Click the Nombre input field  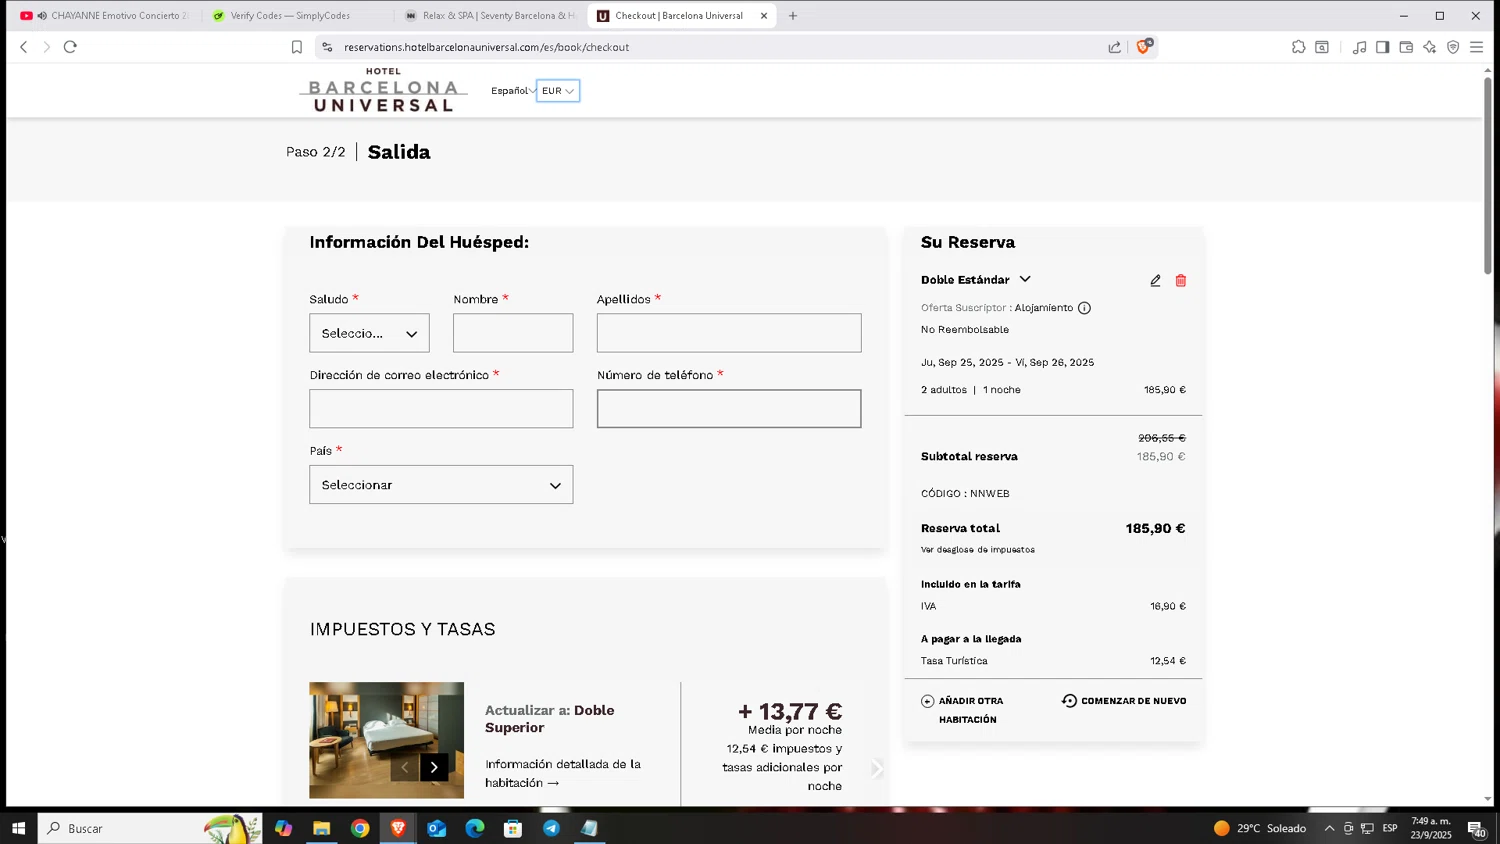point(513,333)
